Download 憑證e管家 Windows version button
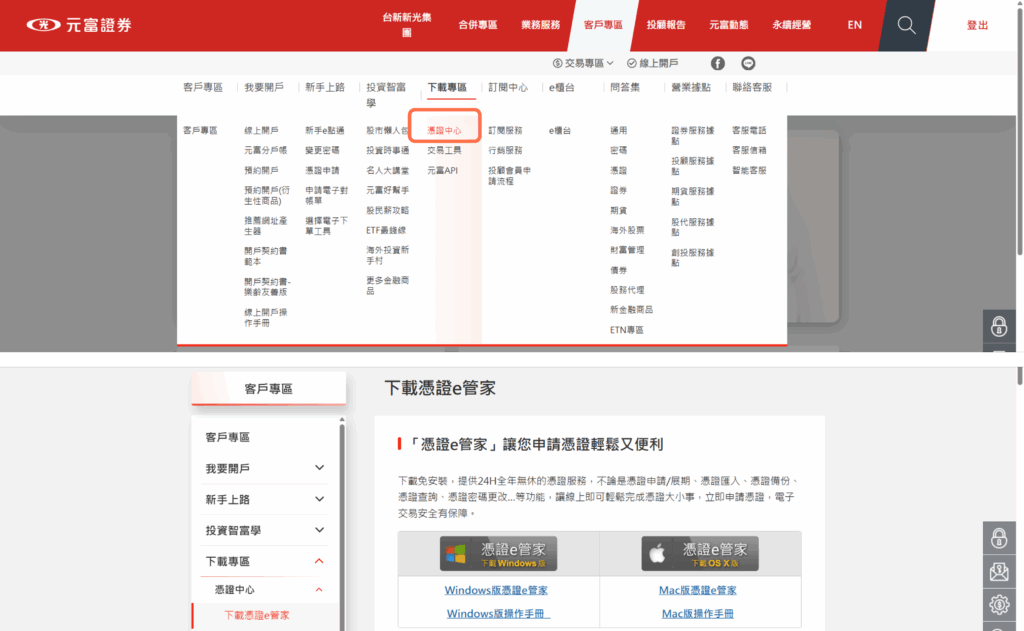Screen dimensions: 1024x631 [498, 553]
